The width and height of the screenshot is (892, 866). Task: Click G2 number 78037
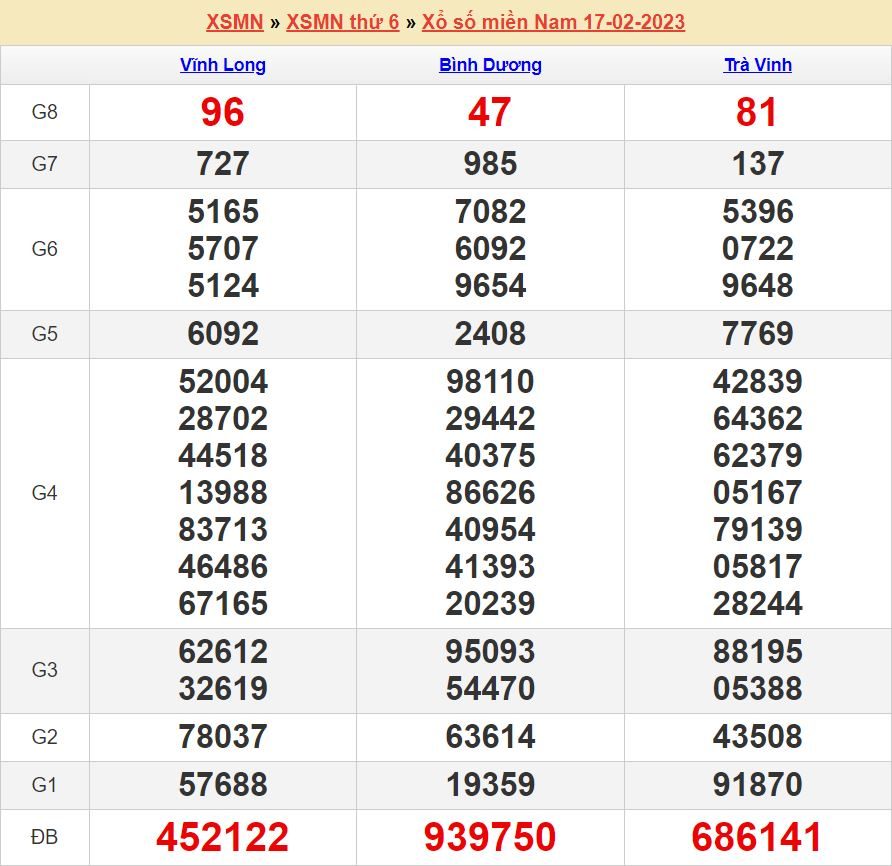click(223, 737)
